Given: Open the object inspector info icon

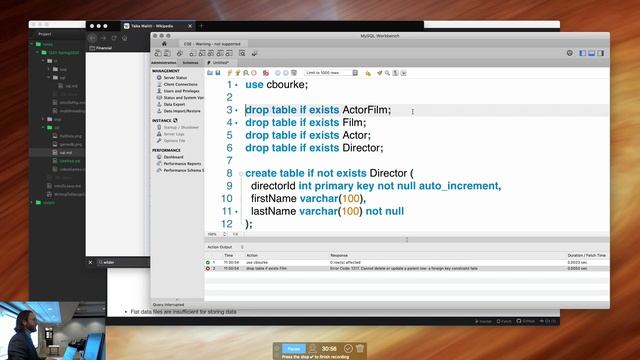Looking at the screenshot, I should (x=180, y=53).
